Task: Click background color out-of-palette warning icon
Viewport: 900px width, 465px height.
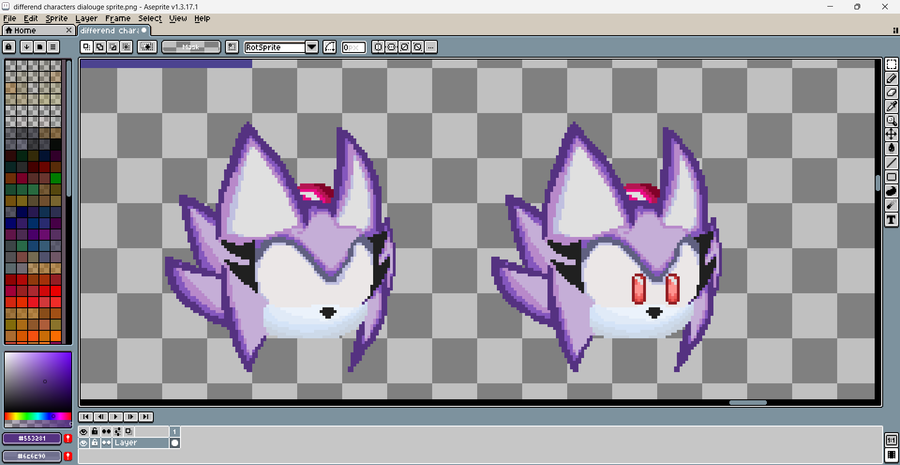Action: pos(68,456)
